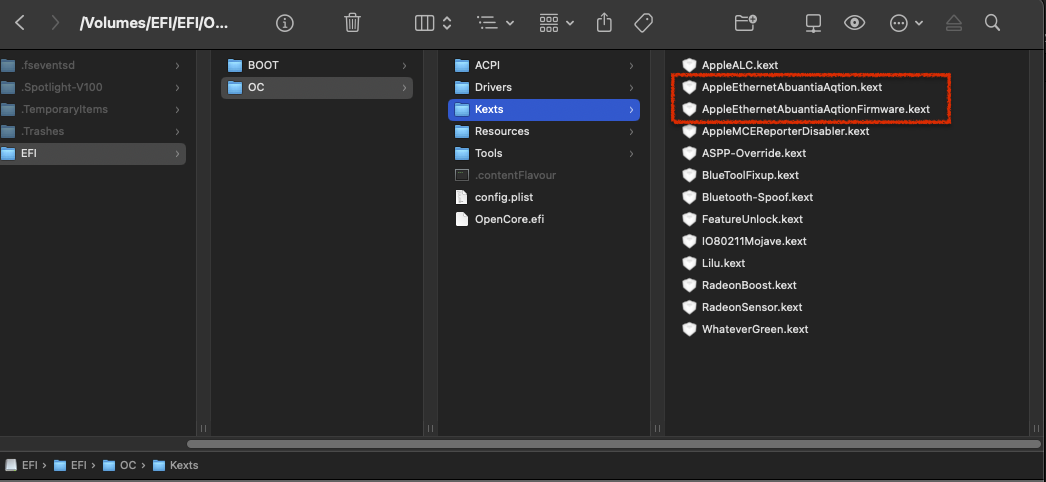Image resolution: width=1046 pixels, height=482 pixels.
Task: Create a new folder with toolbar icon
Action: pos(746,23)
